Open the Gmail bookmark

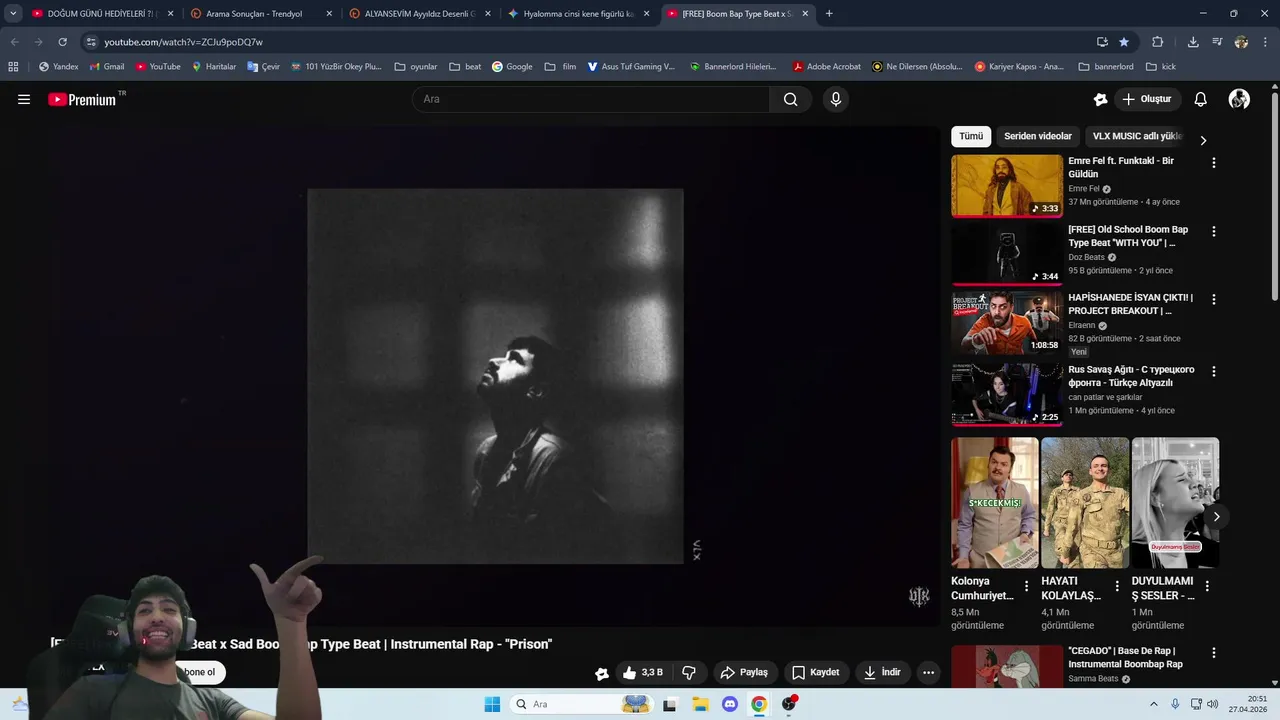[x=107, y=67]
